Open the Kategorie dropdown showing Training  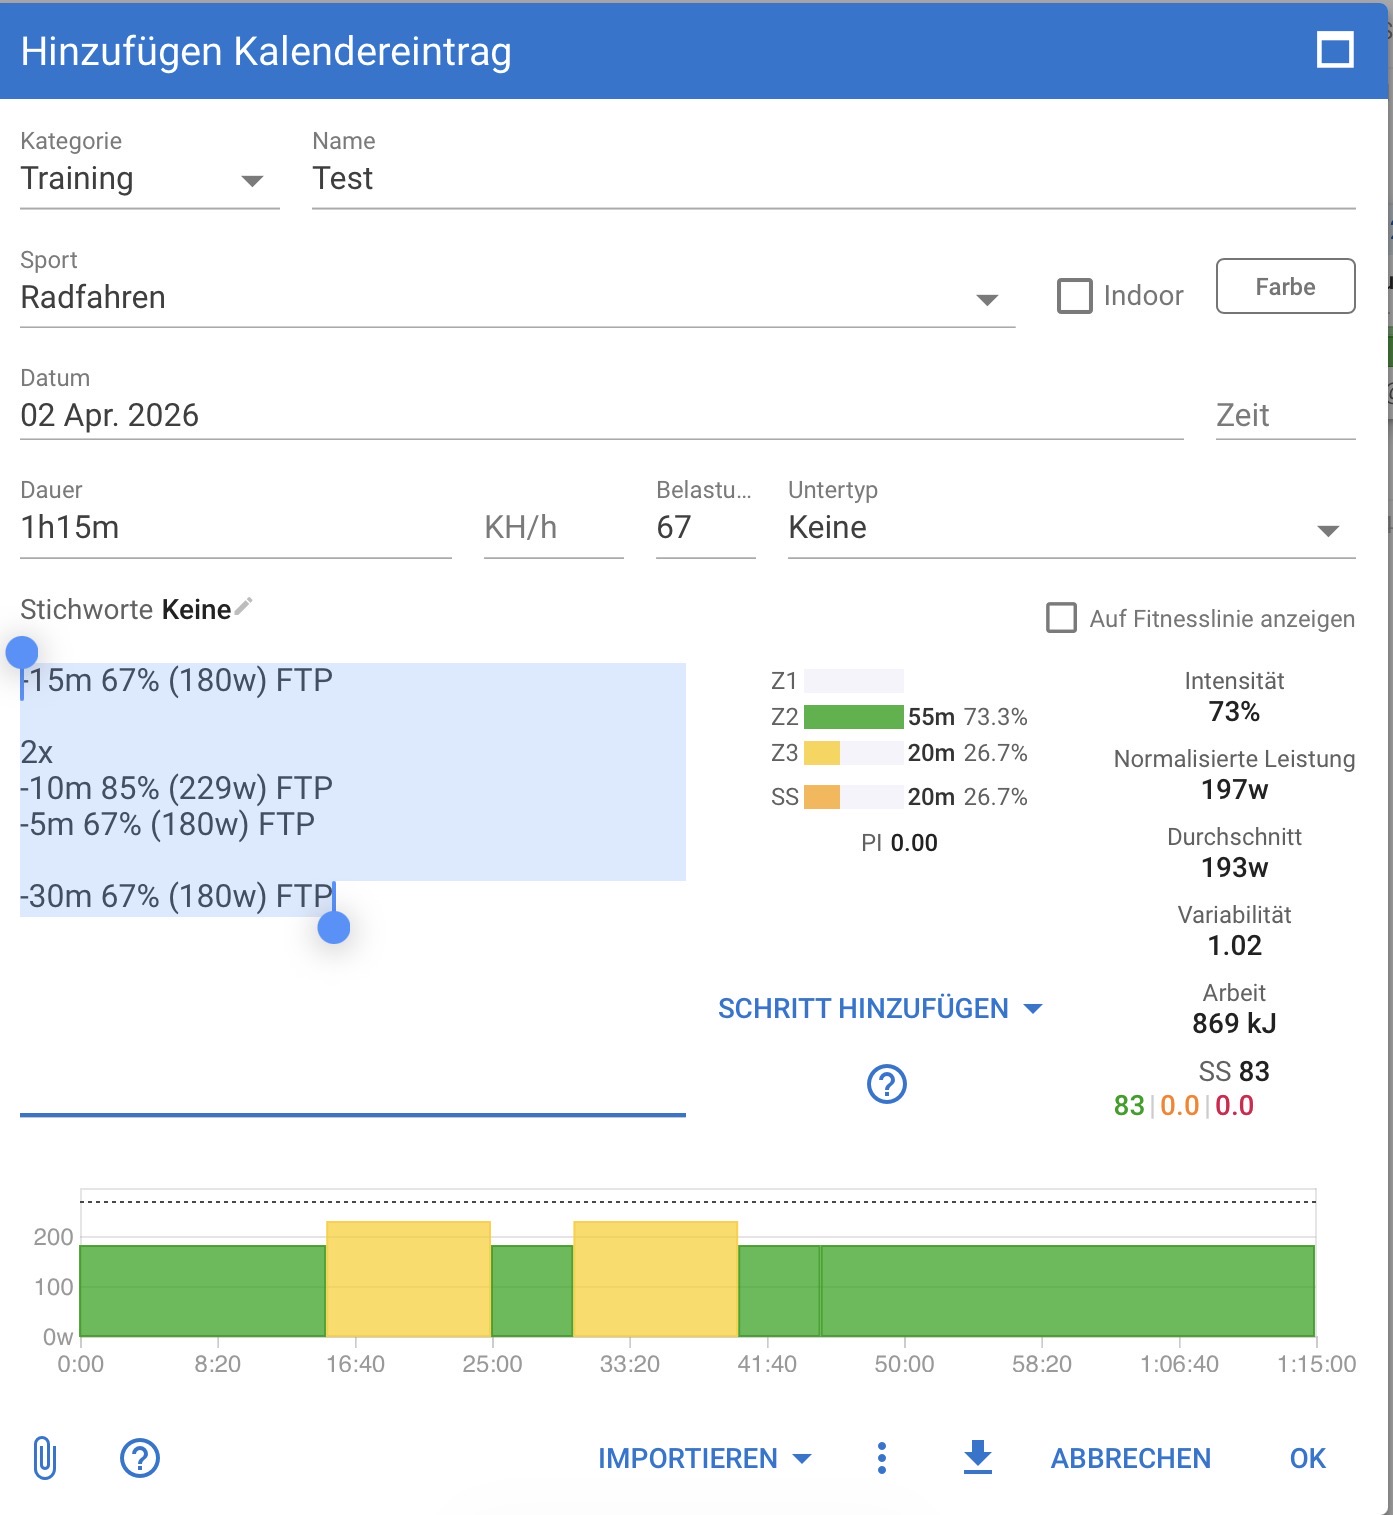click(148, 180)
